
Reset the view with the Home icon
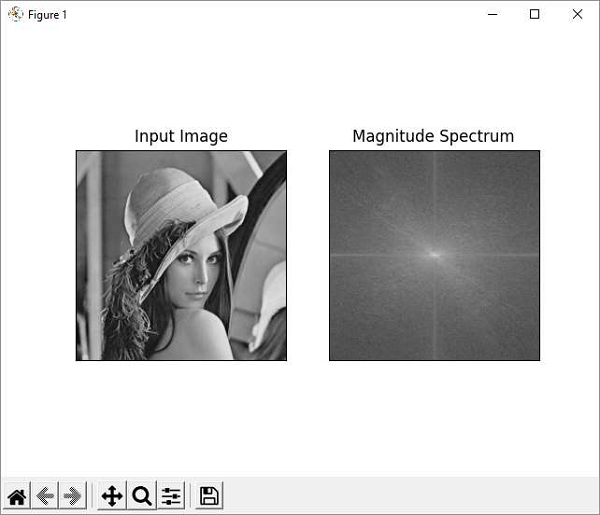tap(17, 496)
